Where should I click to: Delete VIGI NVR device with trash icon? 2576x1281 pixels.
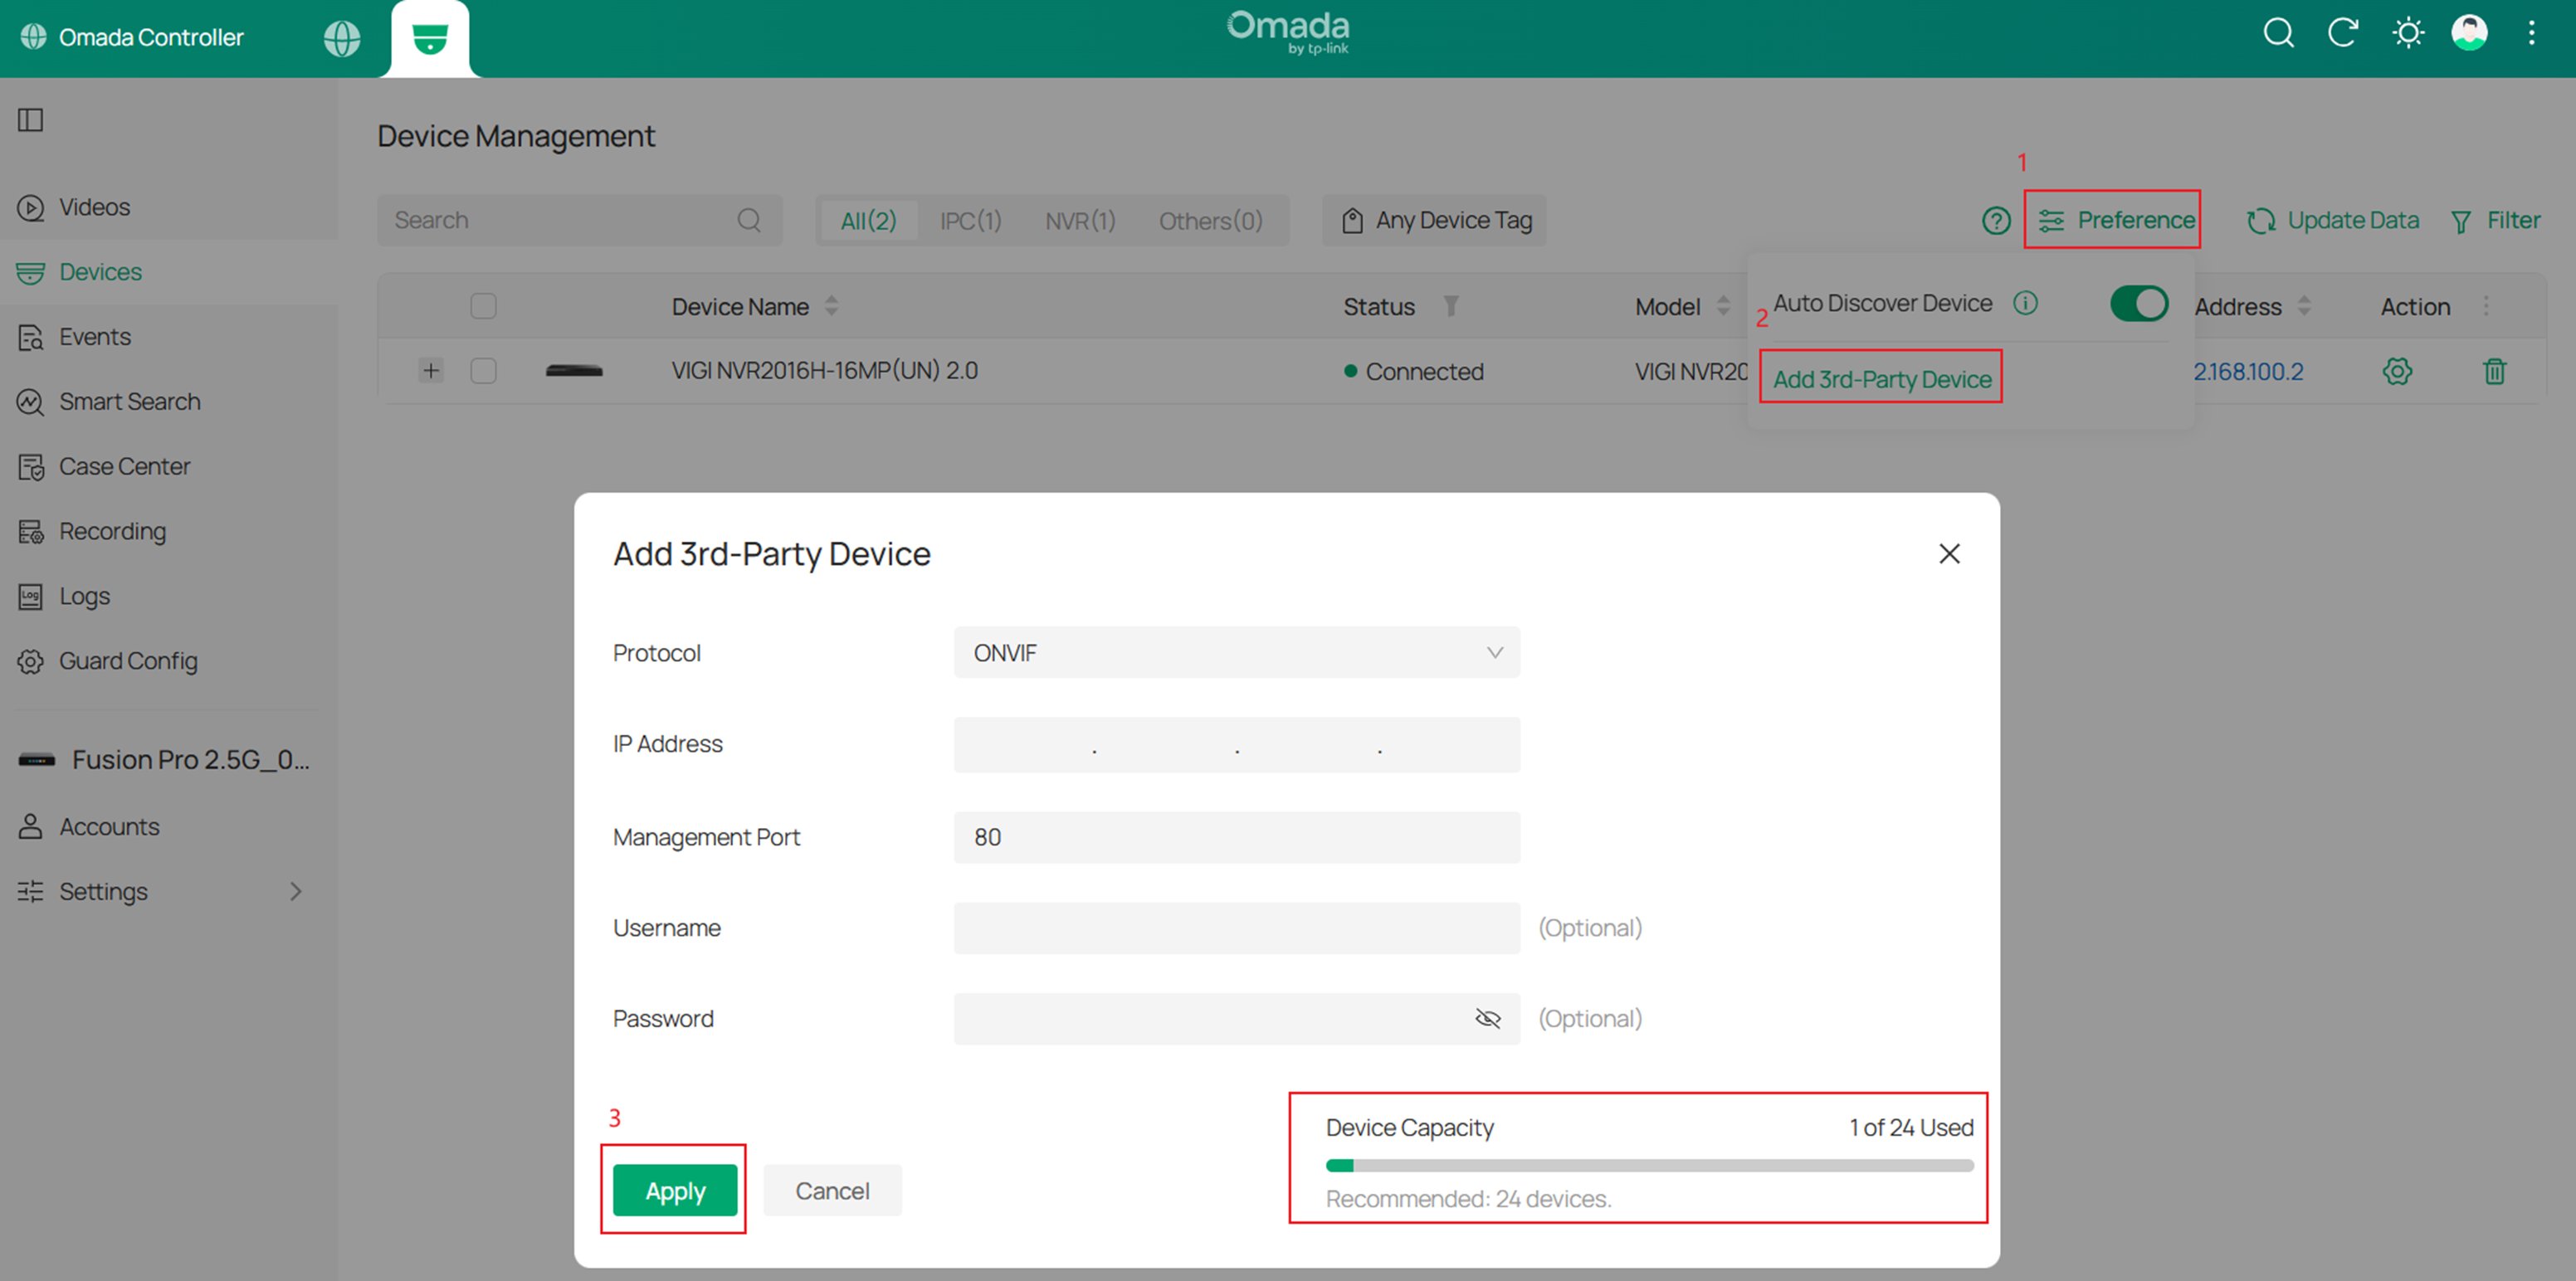(x=2495, y=371)
